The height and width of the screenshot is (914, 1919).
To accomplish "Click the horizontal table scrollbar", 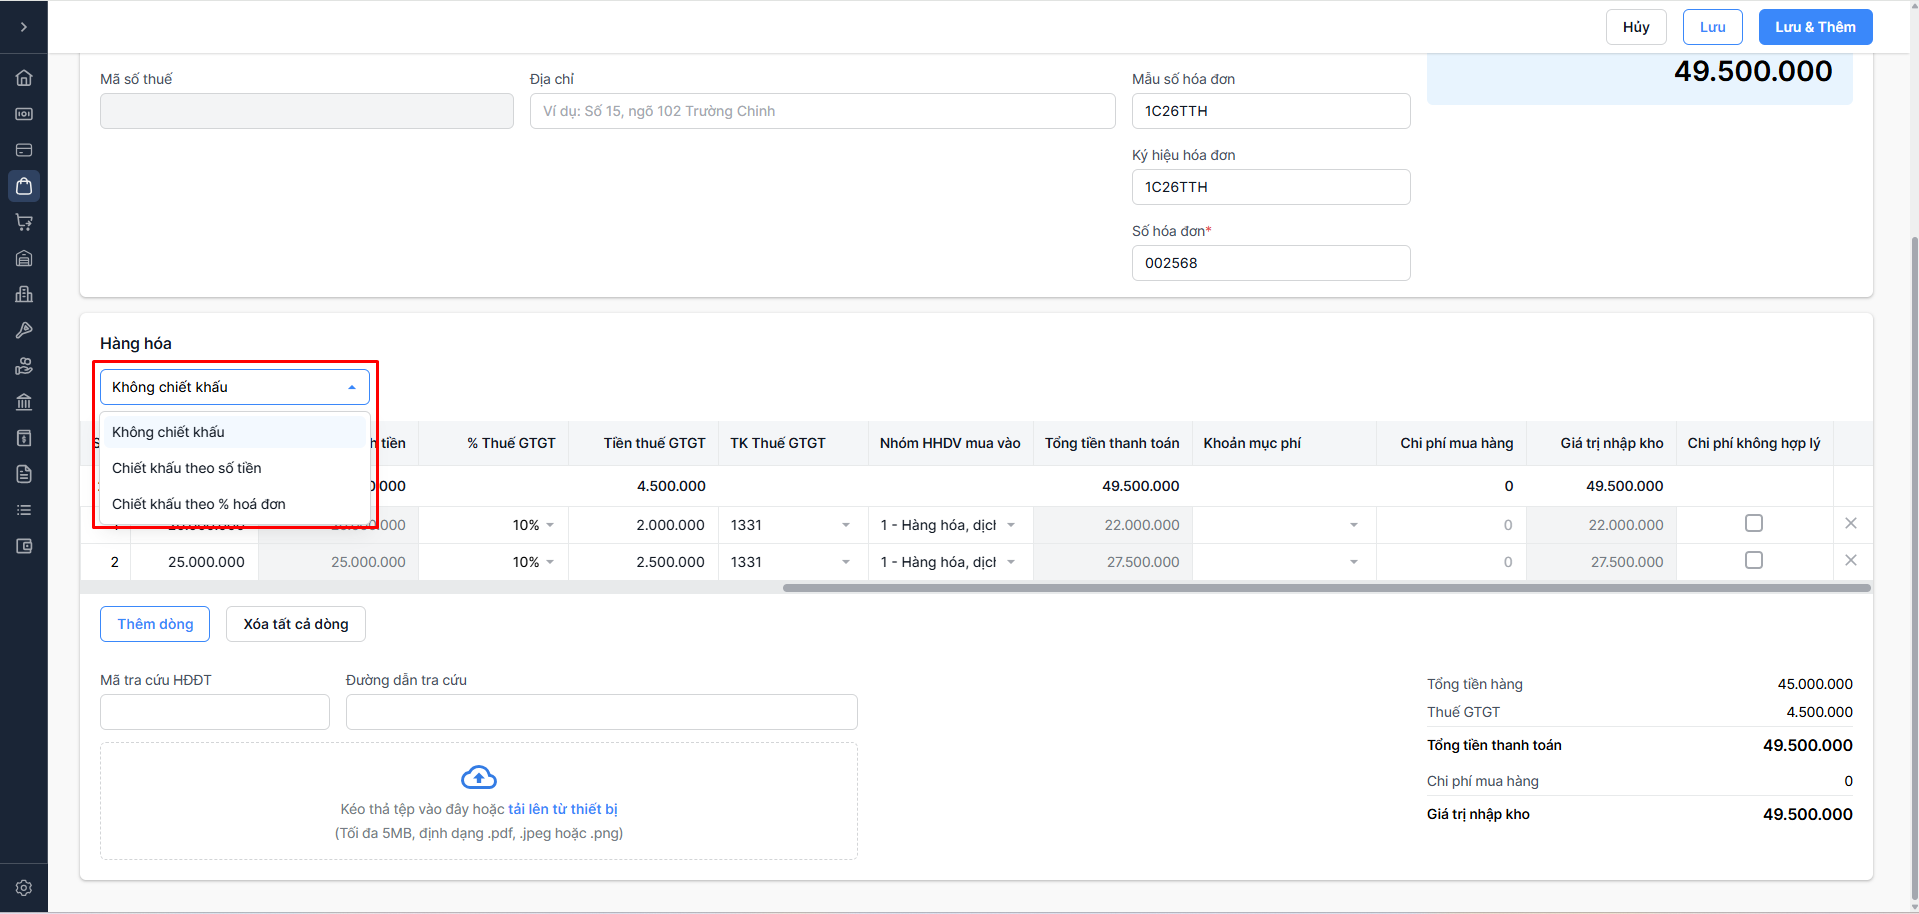I will 1326,588.
